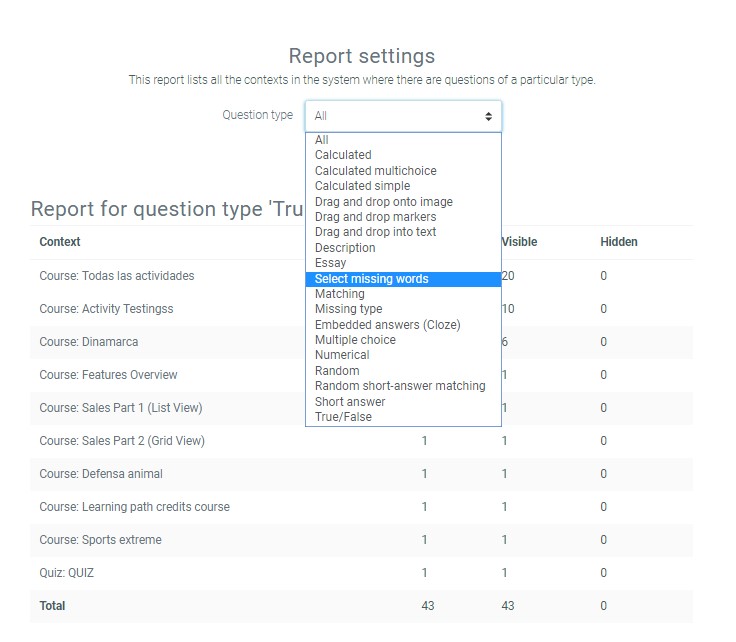Viewport: 736px width, 642px height.
Task: Choose 'Essay' from the list
Action: [x=331, y=263]
